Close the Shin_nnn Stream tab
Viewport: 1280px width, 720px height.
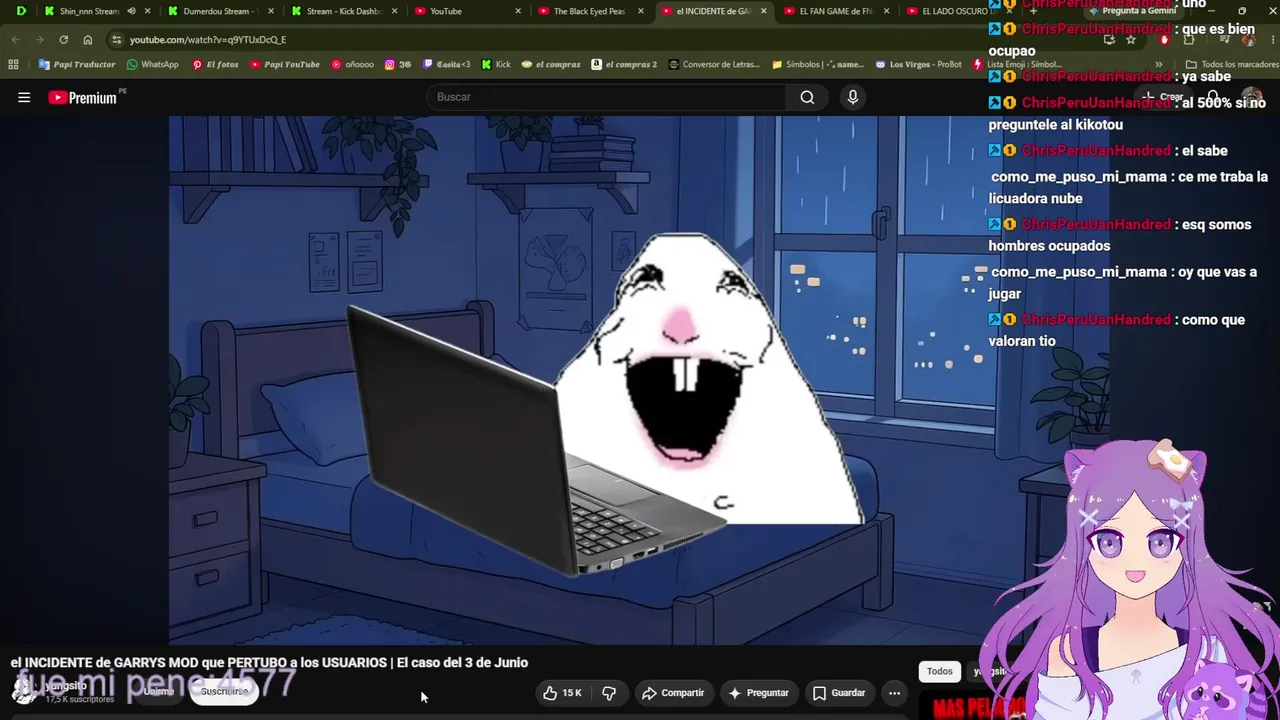click(x=148, y=11)
